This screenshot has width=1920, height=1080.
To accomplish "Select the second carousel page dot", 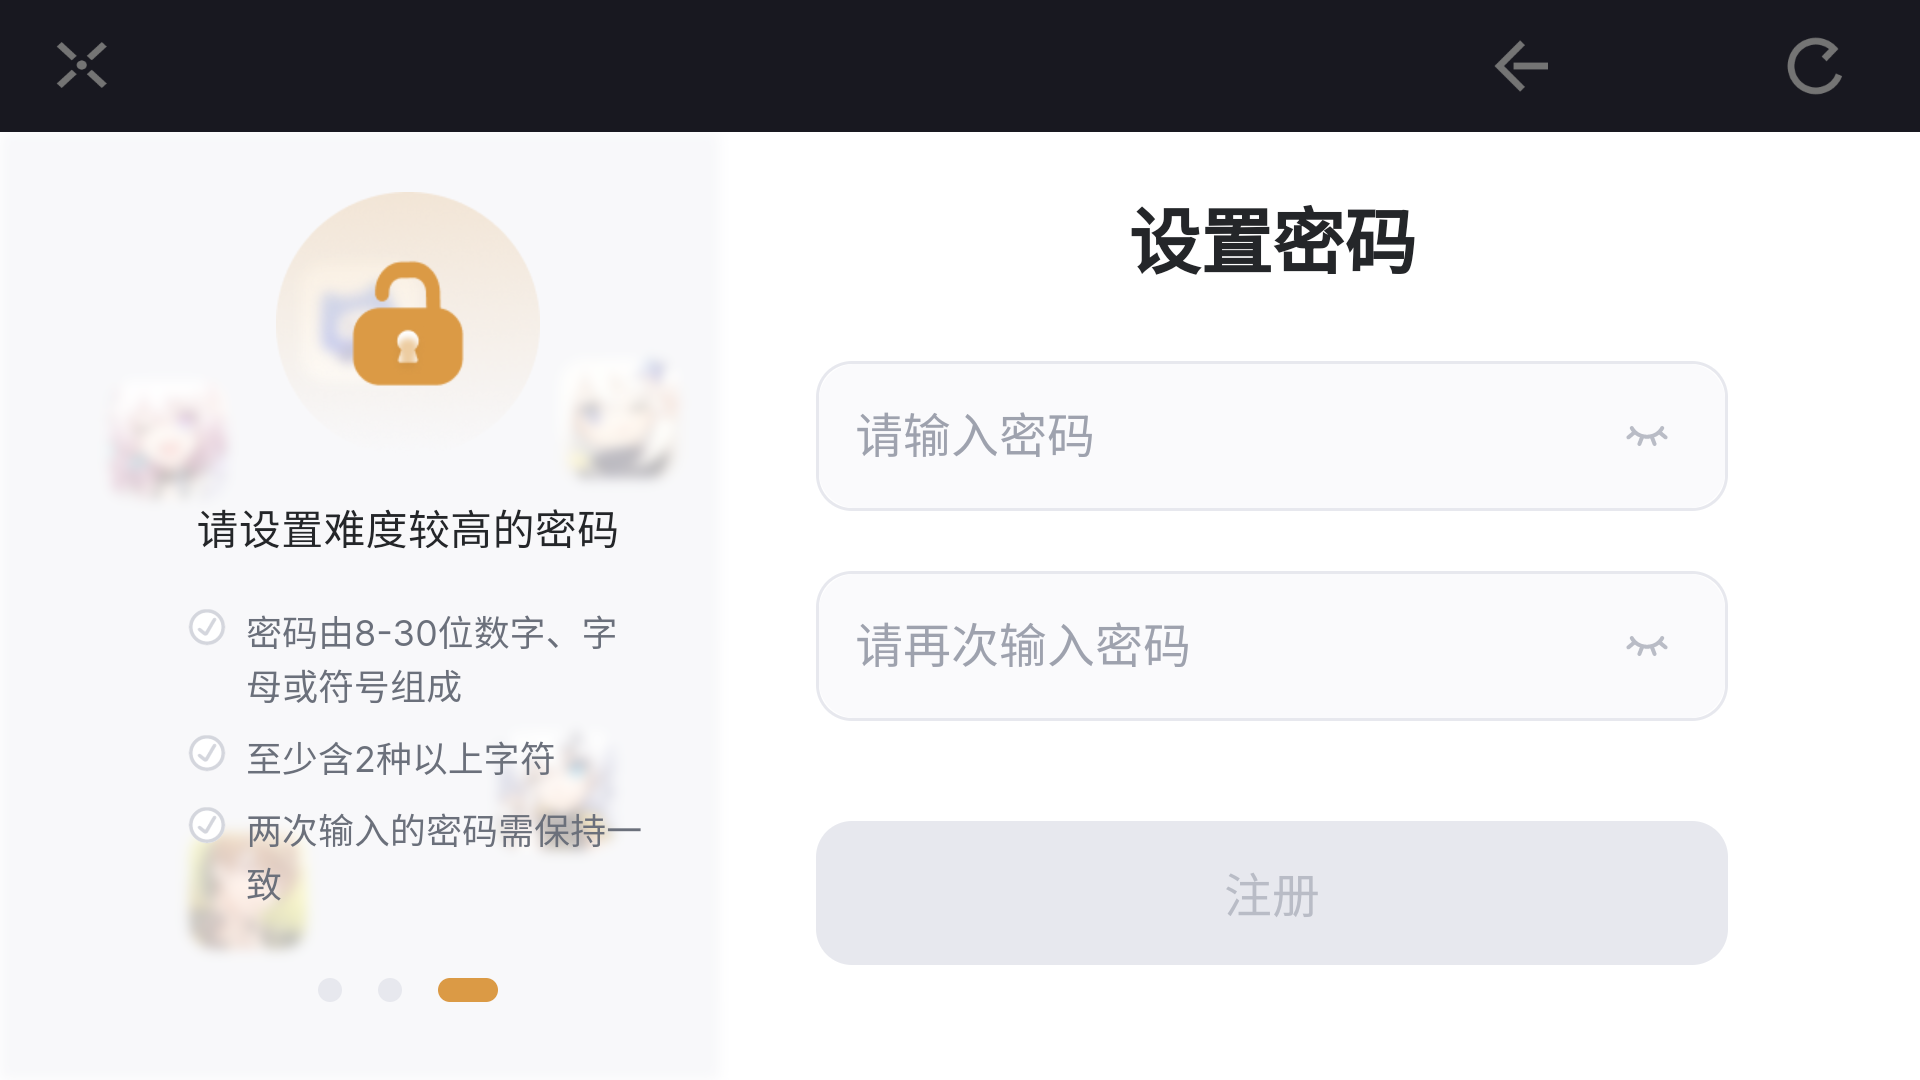I will 390,990.
